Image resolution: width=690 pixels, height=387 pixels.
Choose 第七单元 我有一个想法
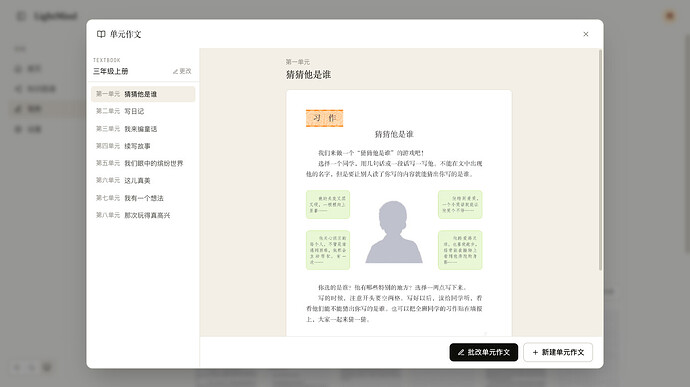(x=143, y=198)
